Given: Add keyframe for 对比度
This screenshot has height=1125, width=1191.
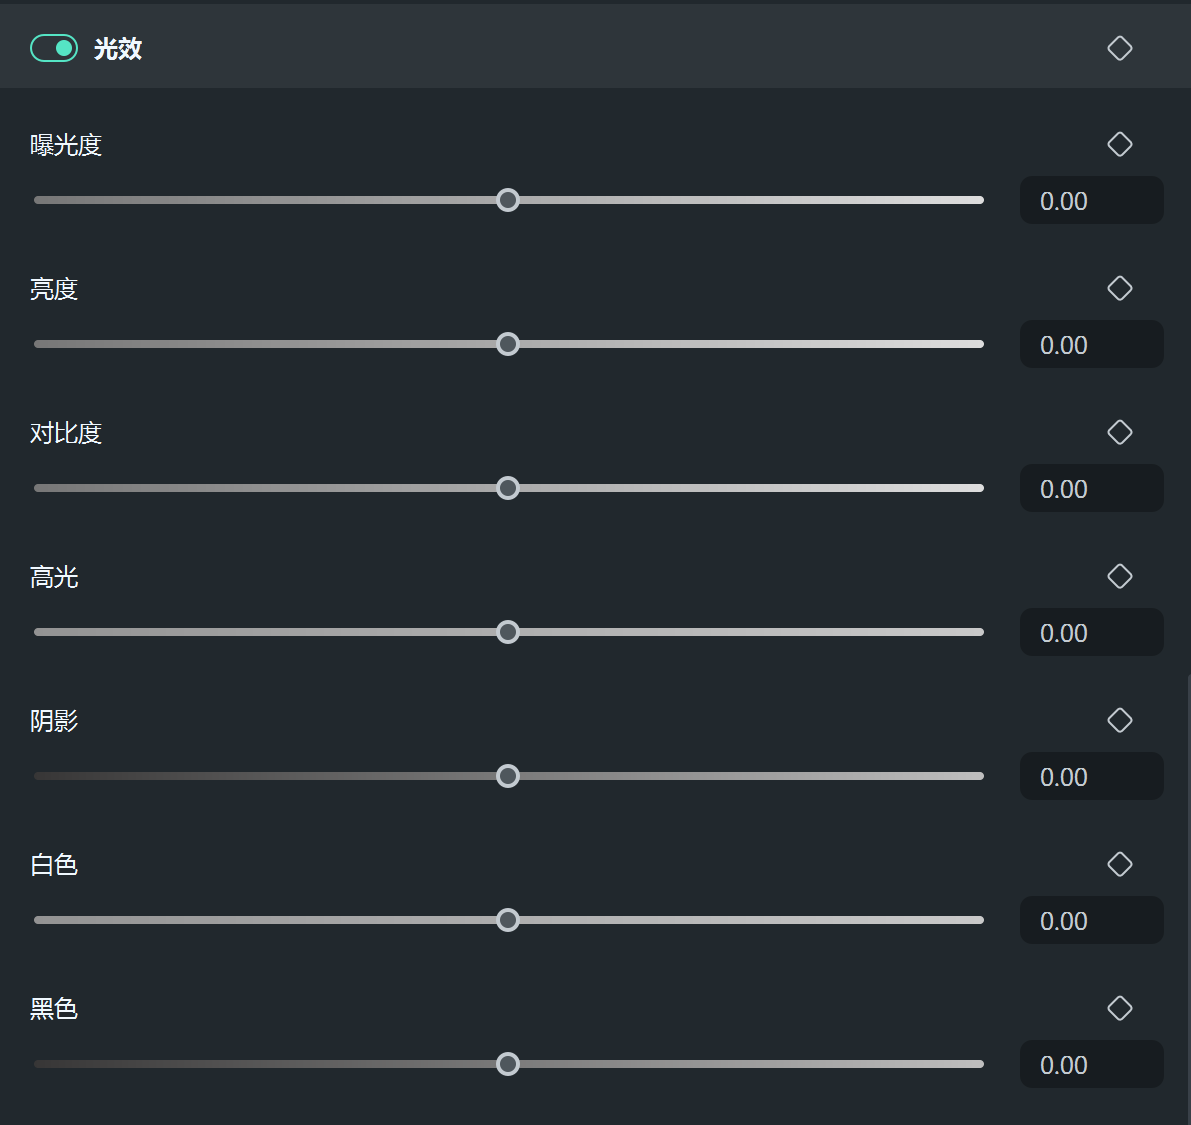Looking at the screenshot, I should pos(1120,432).
